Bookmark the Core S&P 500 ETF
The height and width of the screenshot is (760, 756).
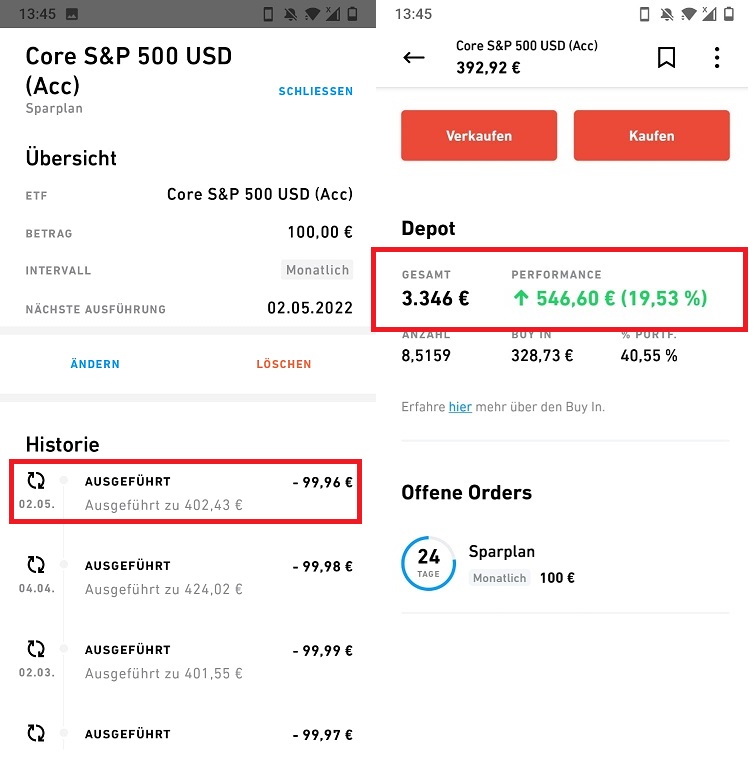click(666, 58)
